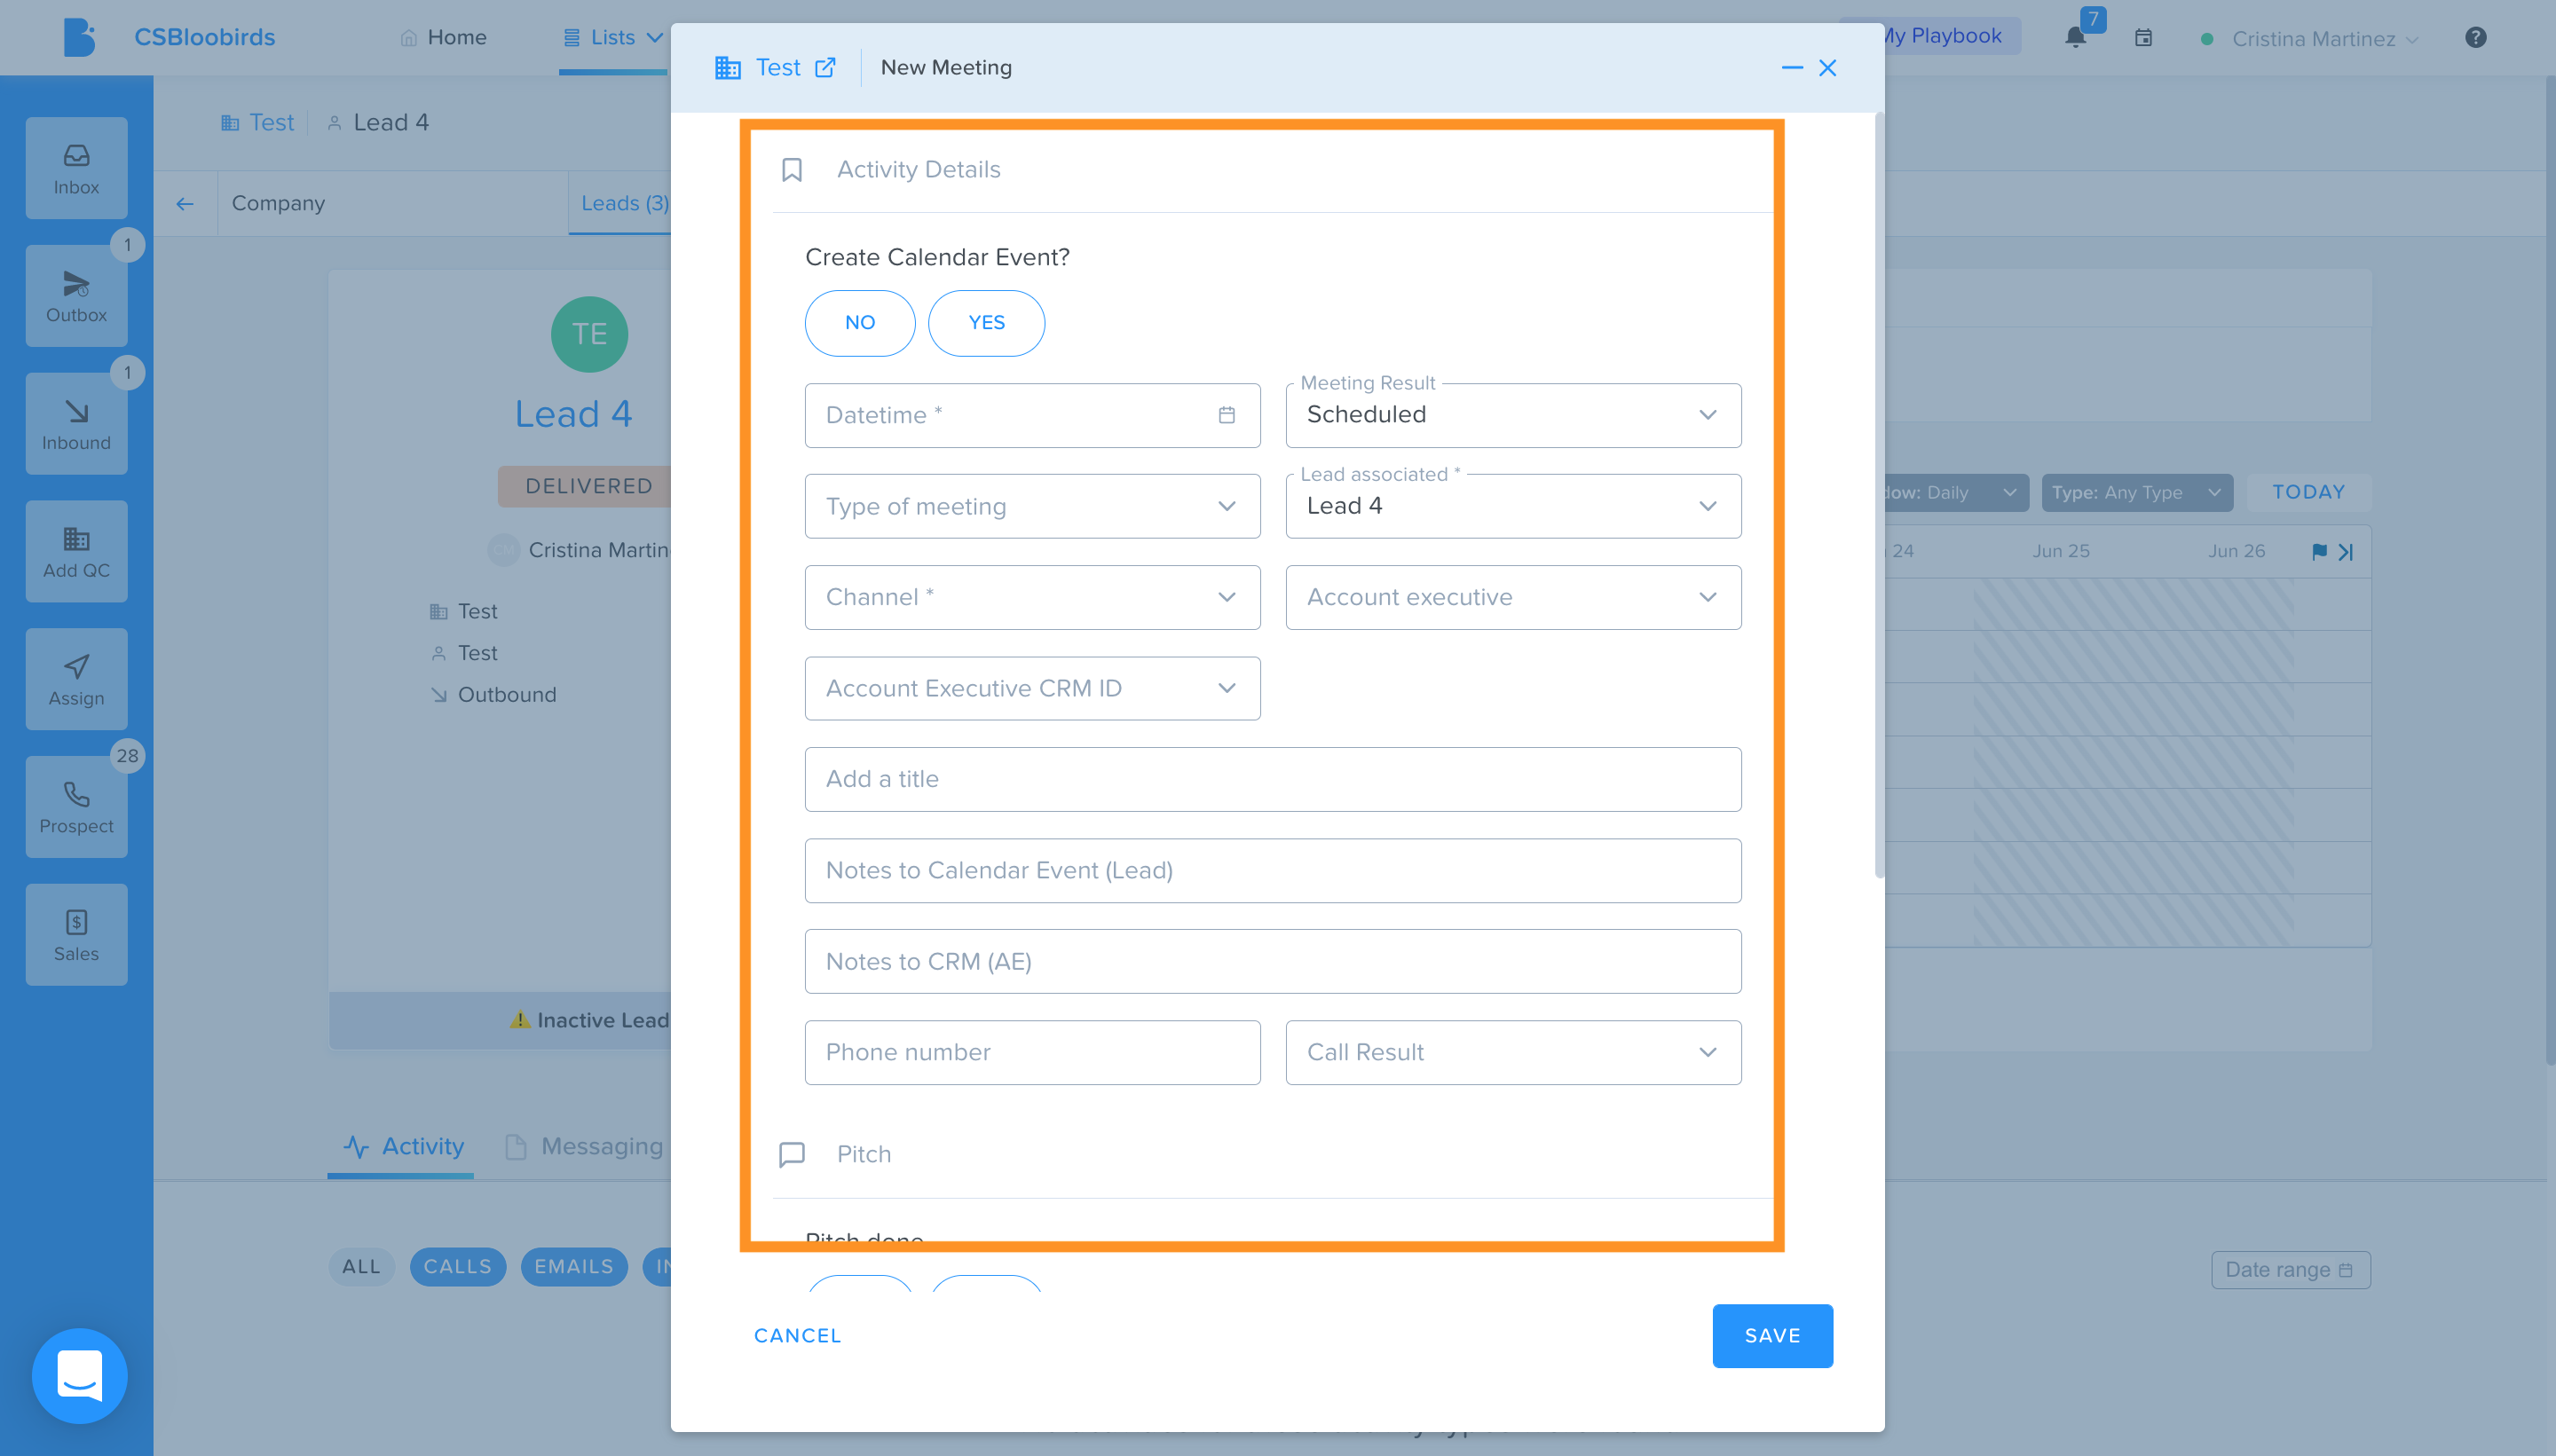The image size is (2556, 1456).
Task: Toggle the EMAILS activity filter
Action: (574, 1267)
